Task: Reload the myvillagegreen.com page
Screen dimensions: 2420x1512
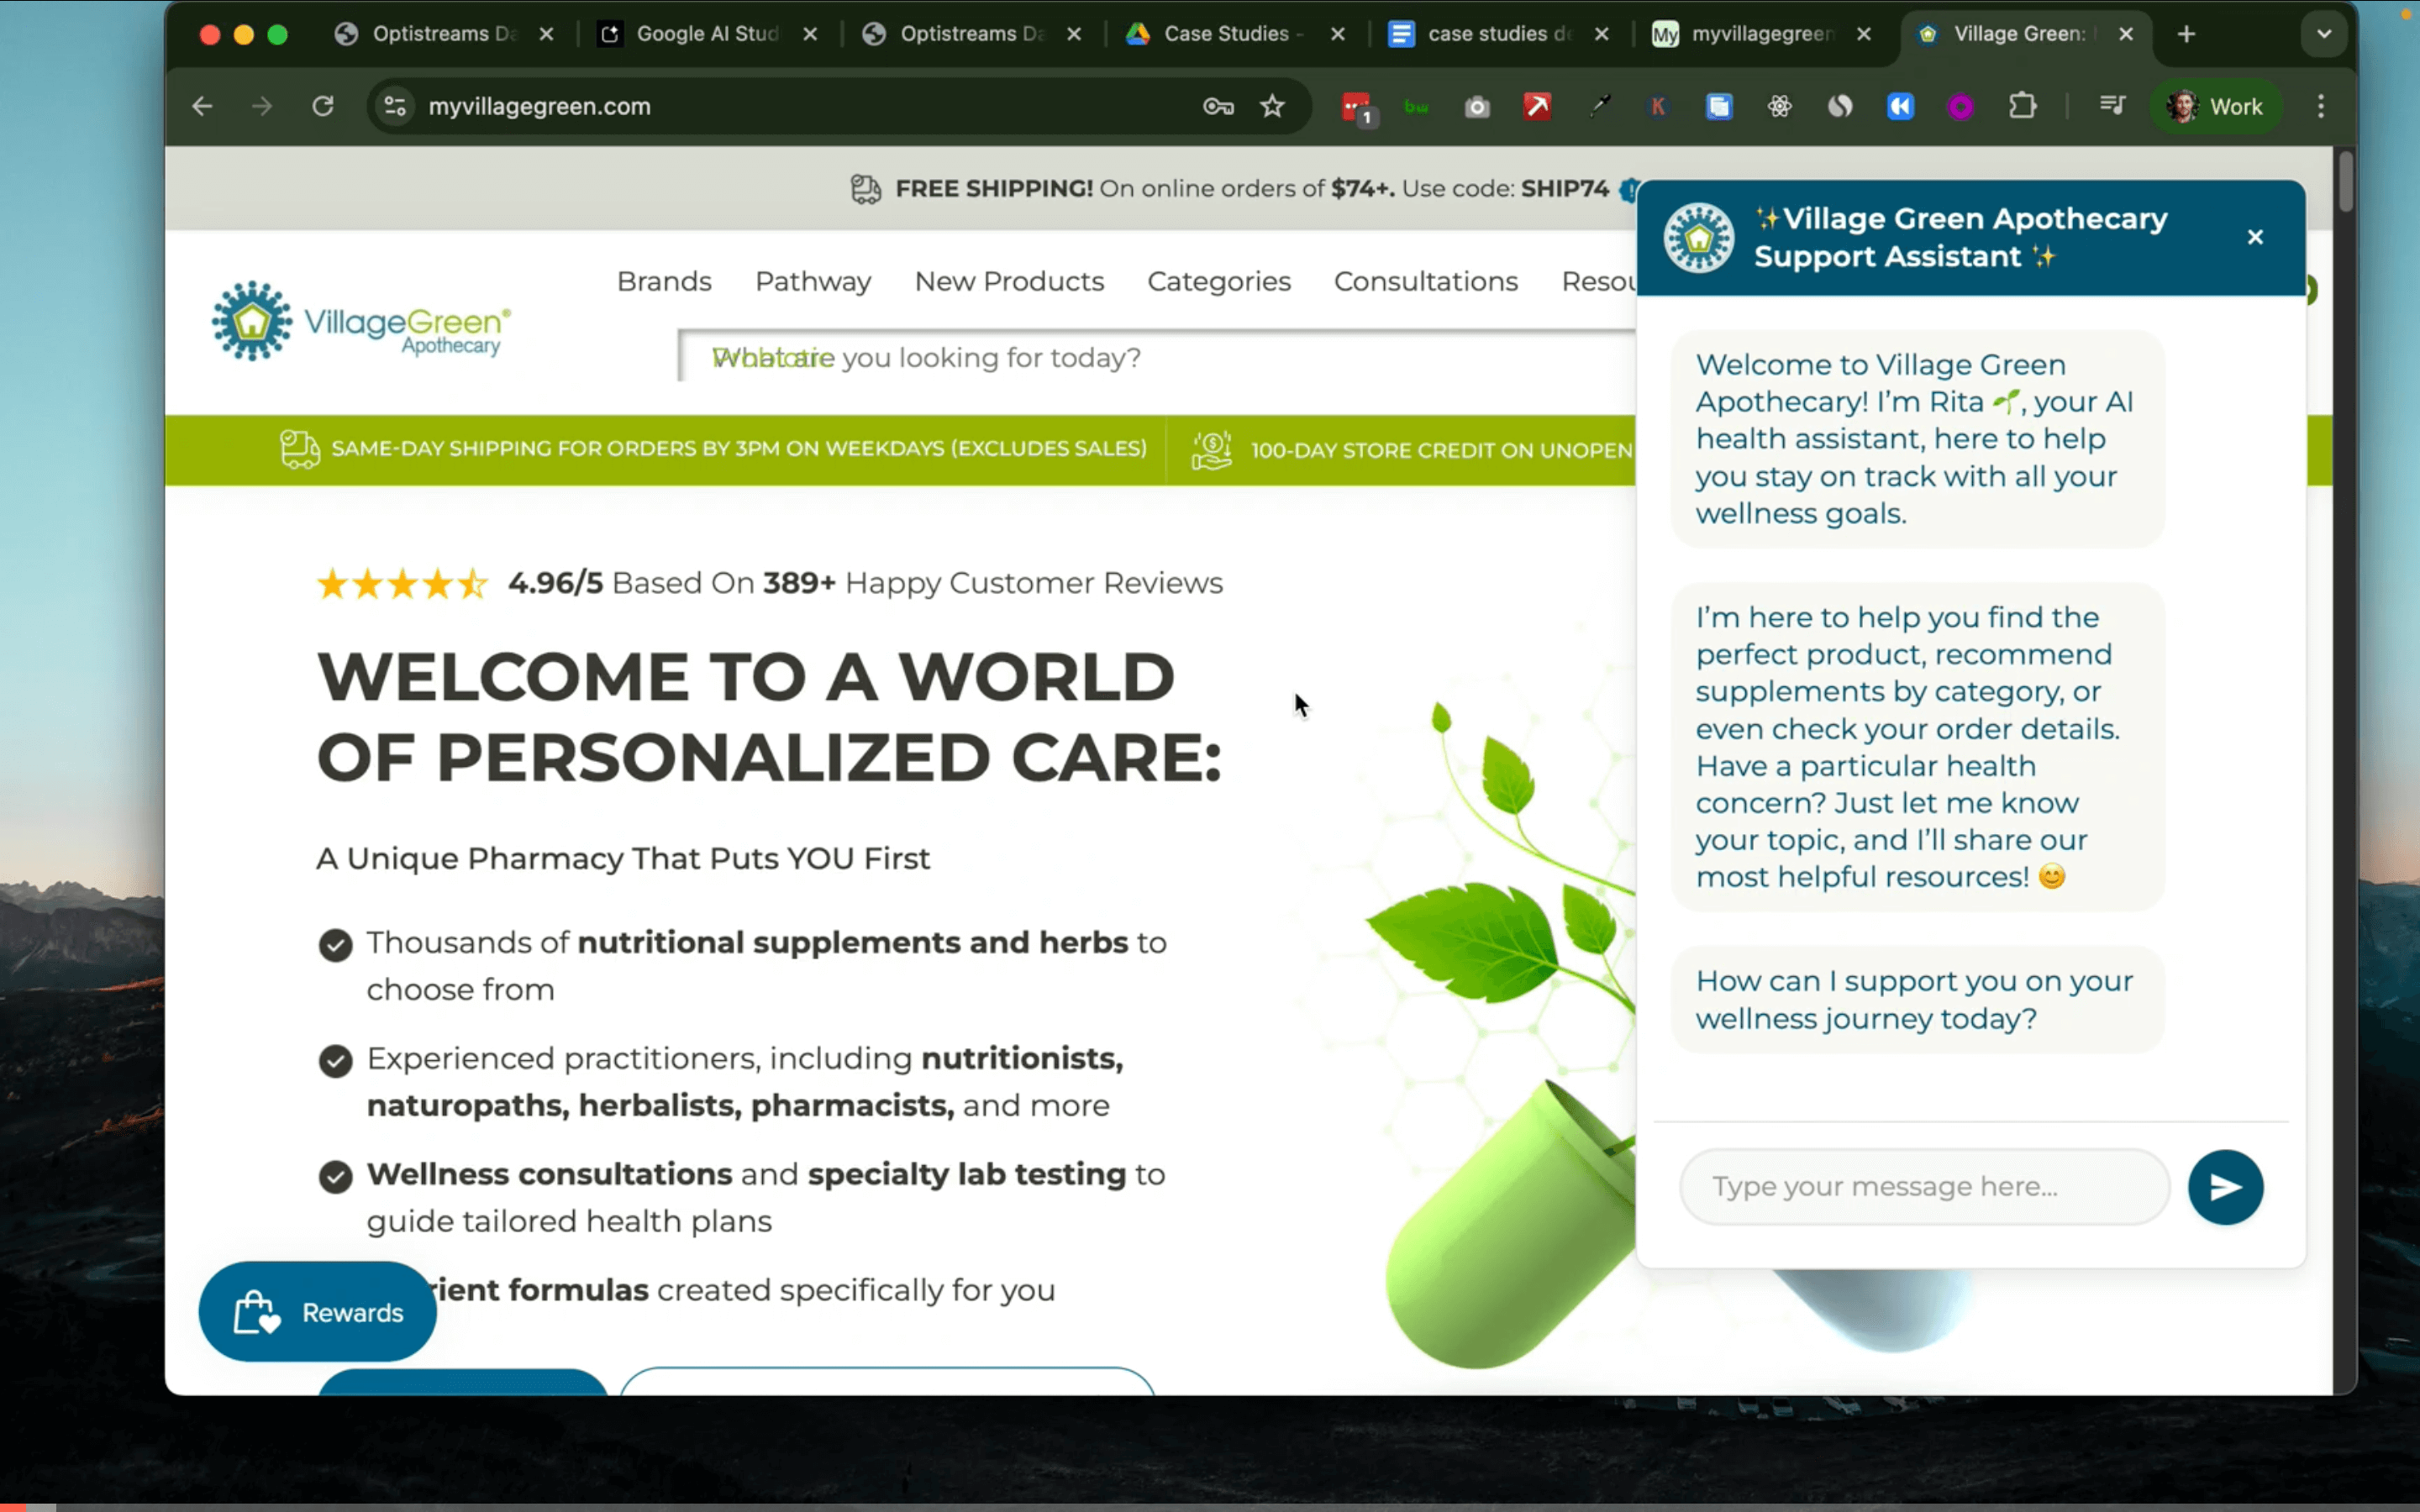Action: point(322,106)
